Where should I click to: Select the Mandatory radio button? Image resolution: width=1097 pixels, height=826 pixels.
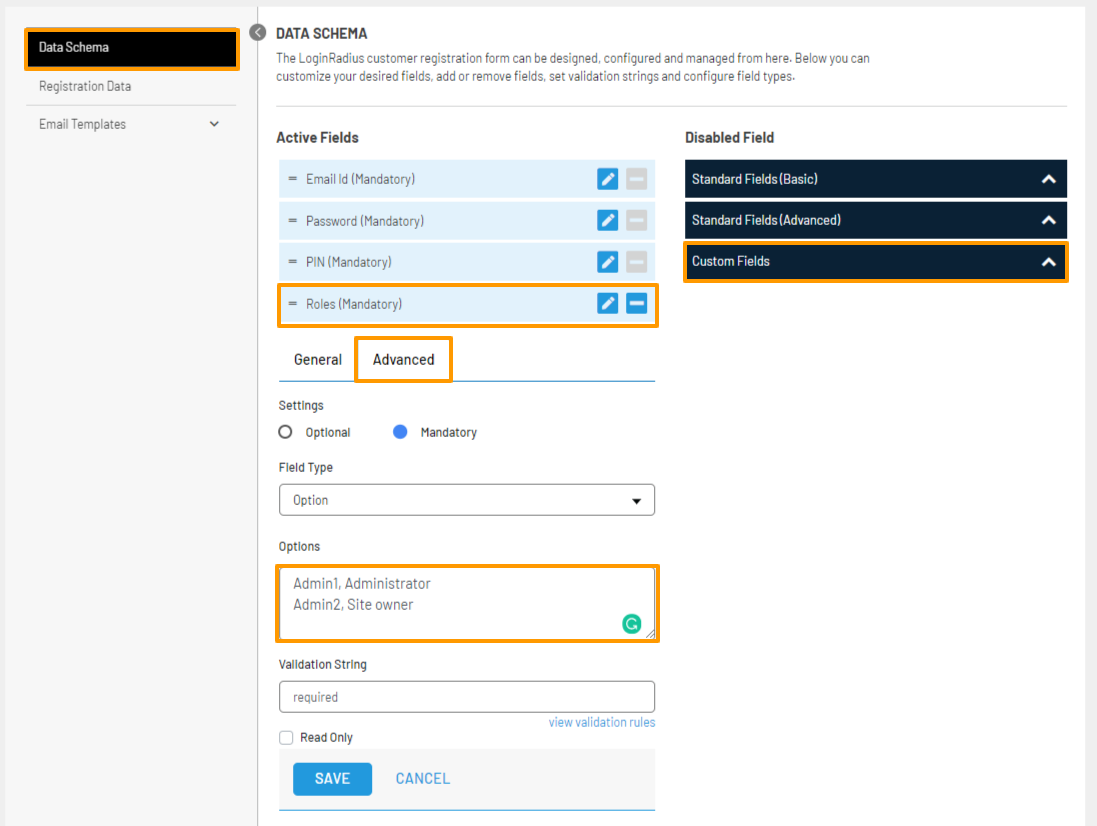(x=400, y=431)
